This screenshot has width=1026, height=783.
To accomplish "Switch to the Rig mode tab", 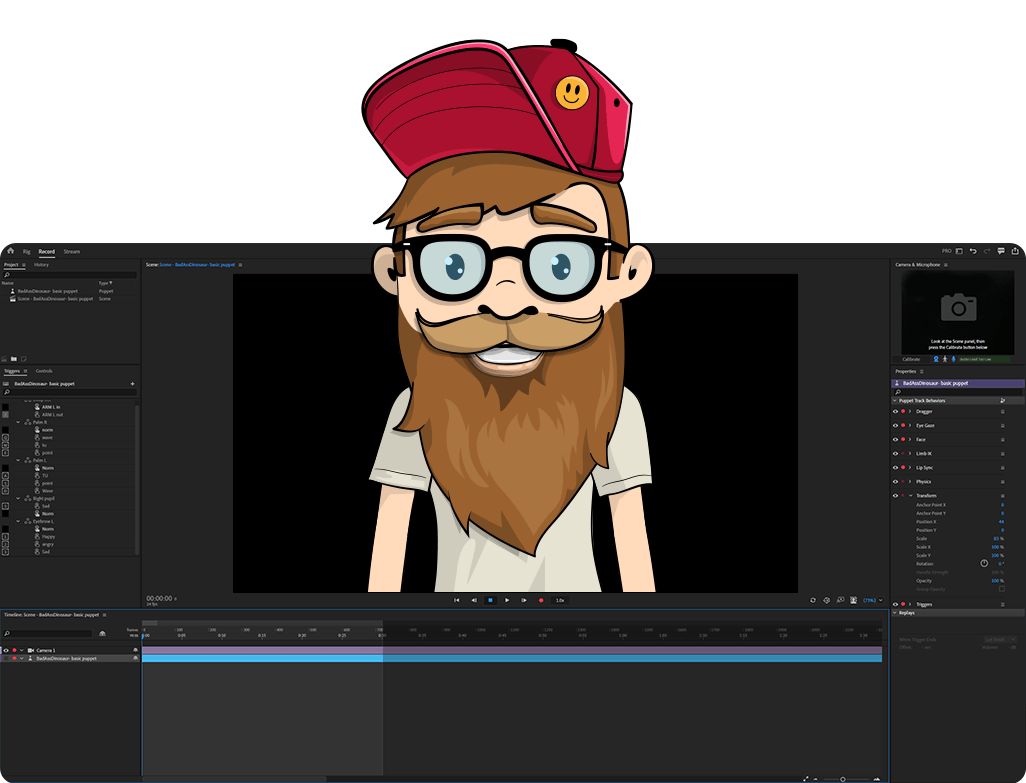I will (x=27, y=251).
